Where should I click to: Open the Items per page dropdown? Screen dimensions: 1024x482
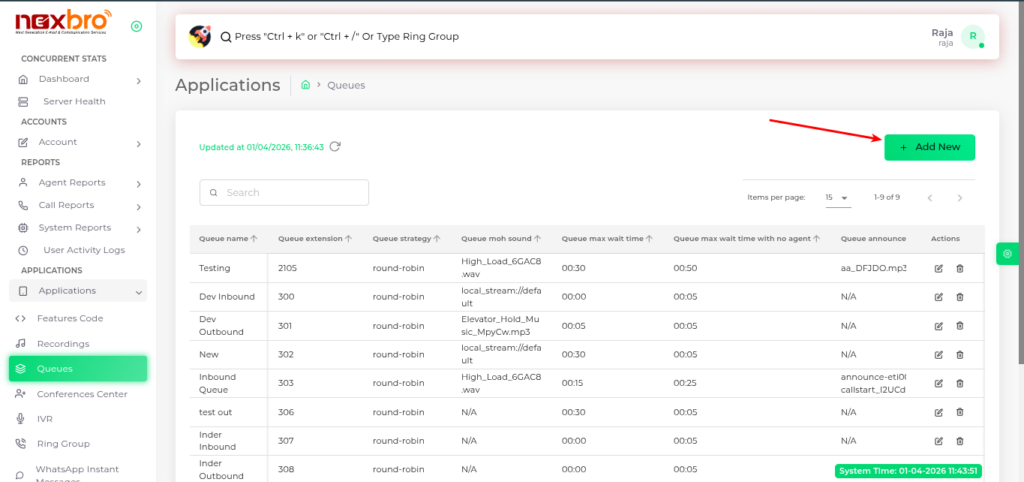pos(837,198)
